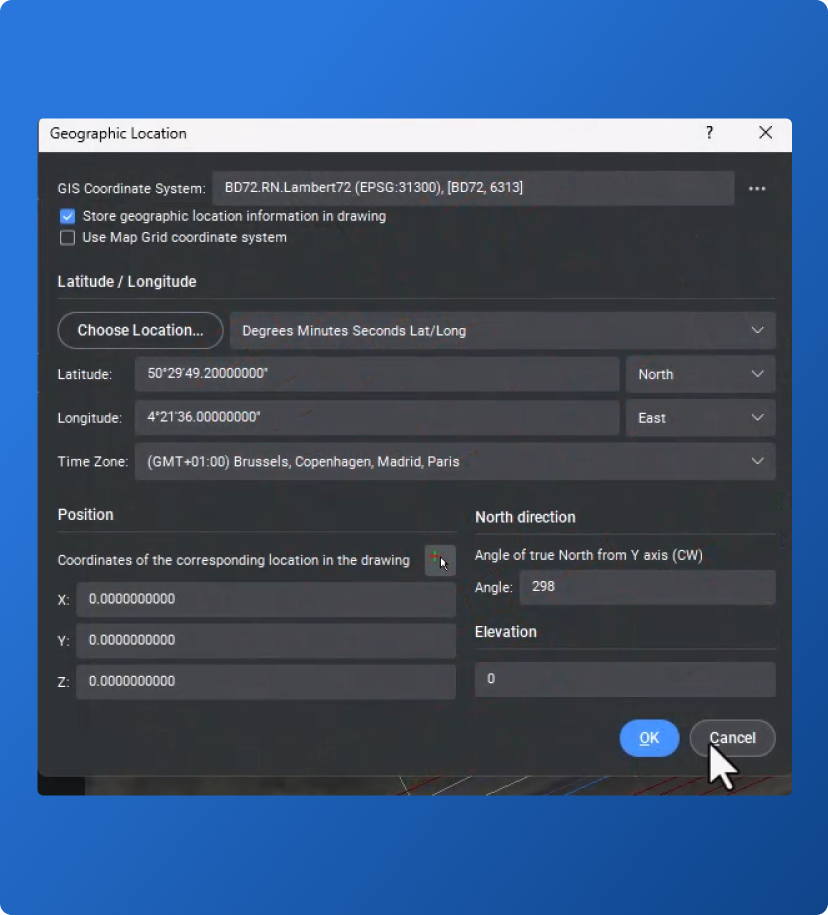The height and width of the screenshot is (915, 828).
Task: Uncheck Store geographic location information in drawing
Action: click(x=68, y=216)
